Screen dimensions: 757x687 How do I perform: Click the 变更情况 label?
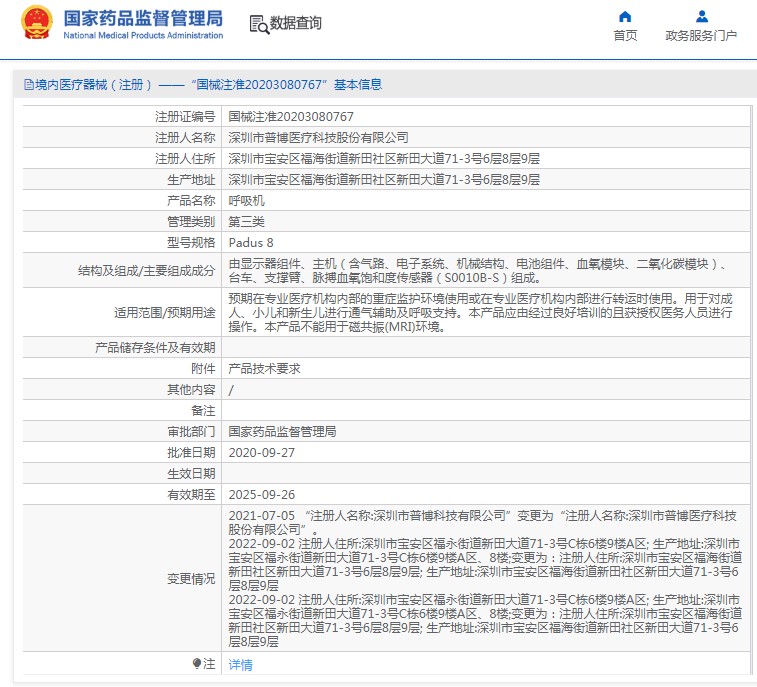point(191,578)
